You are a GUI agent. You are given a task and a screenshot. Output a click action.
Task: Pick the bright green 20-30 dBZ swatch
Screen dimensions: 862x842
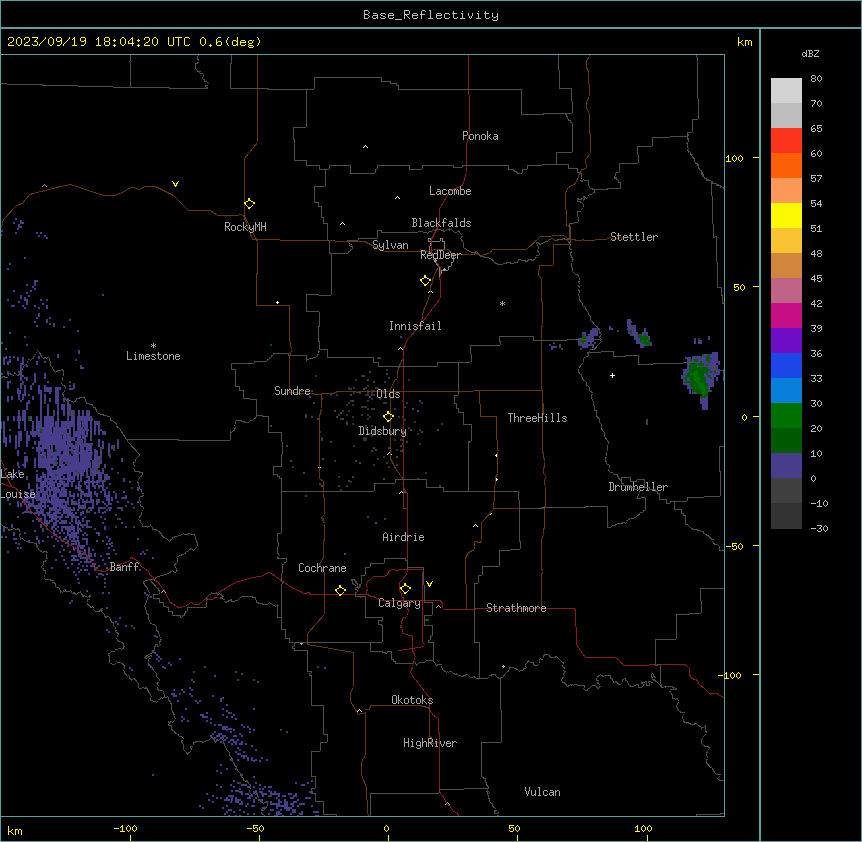coord(786,416)
